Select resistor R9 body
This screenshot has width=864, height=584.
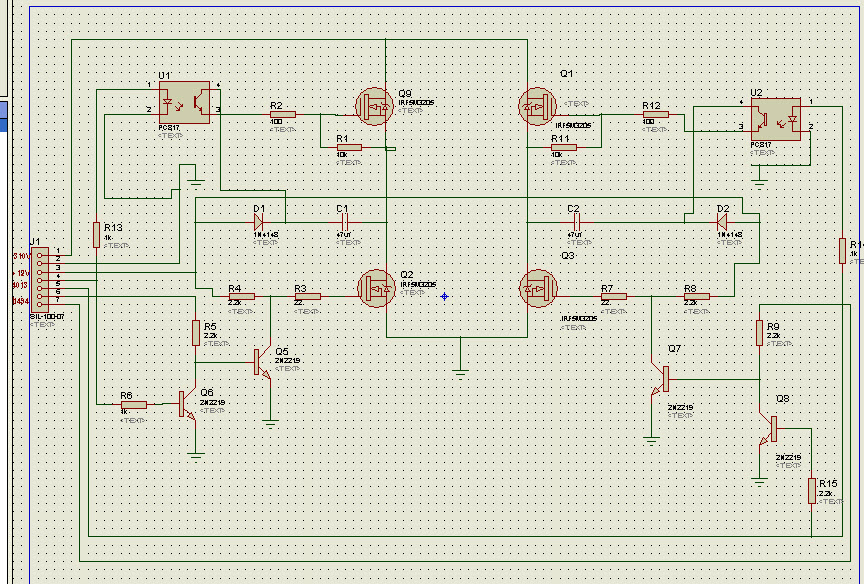759,333
